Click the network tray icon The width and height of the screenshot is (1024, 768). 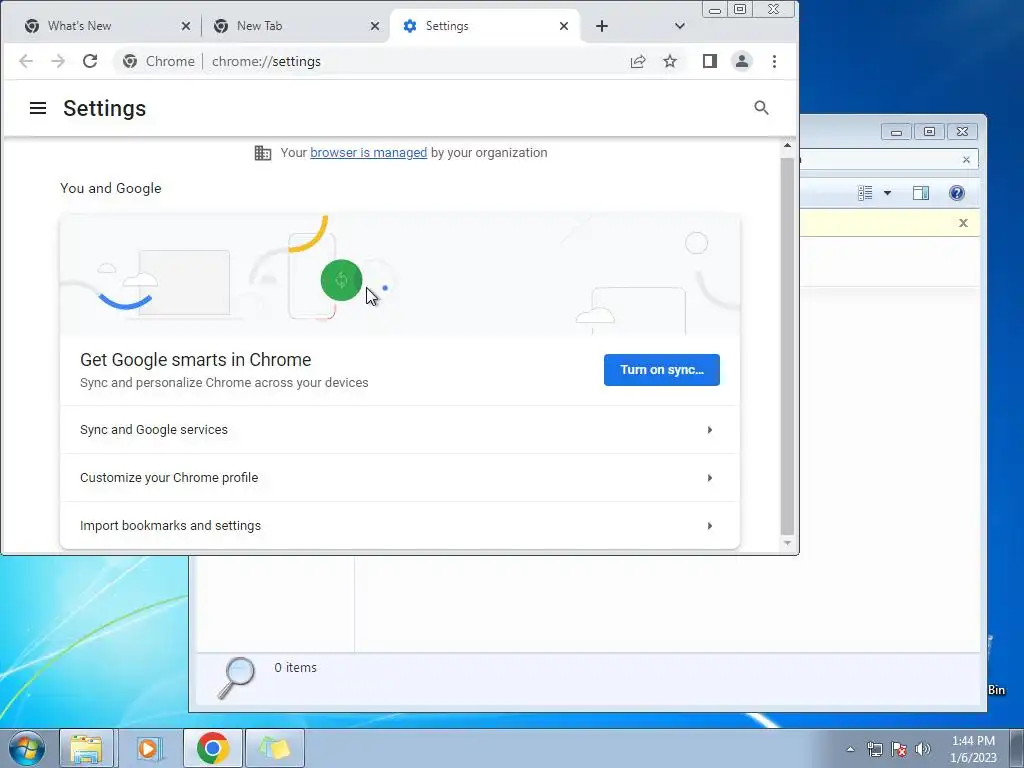(x=874, y=749)
